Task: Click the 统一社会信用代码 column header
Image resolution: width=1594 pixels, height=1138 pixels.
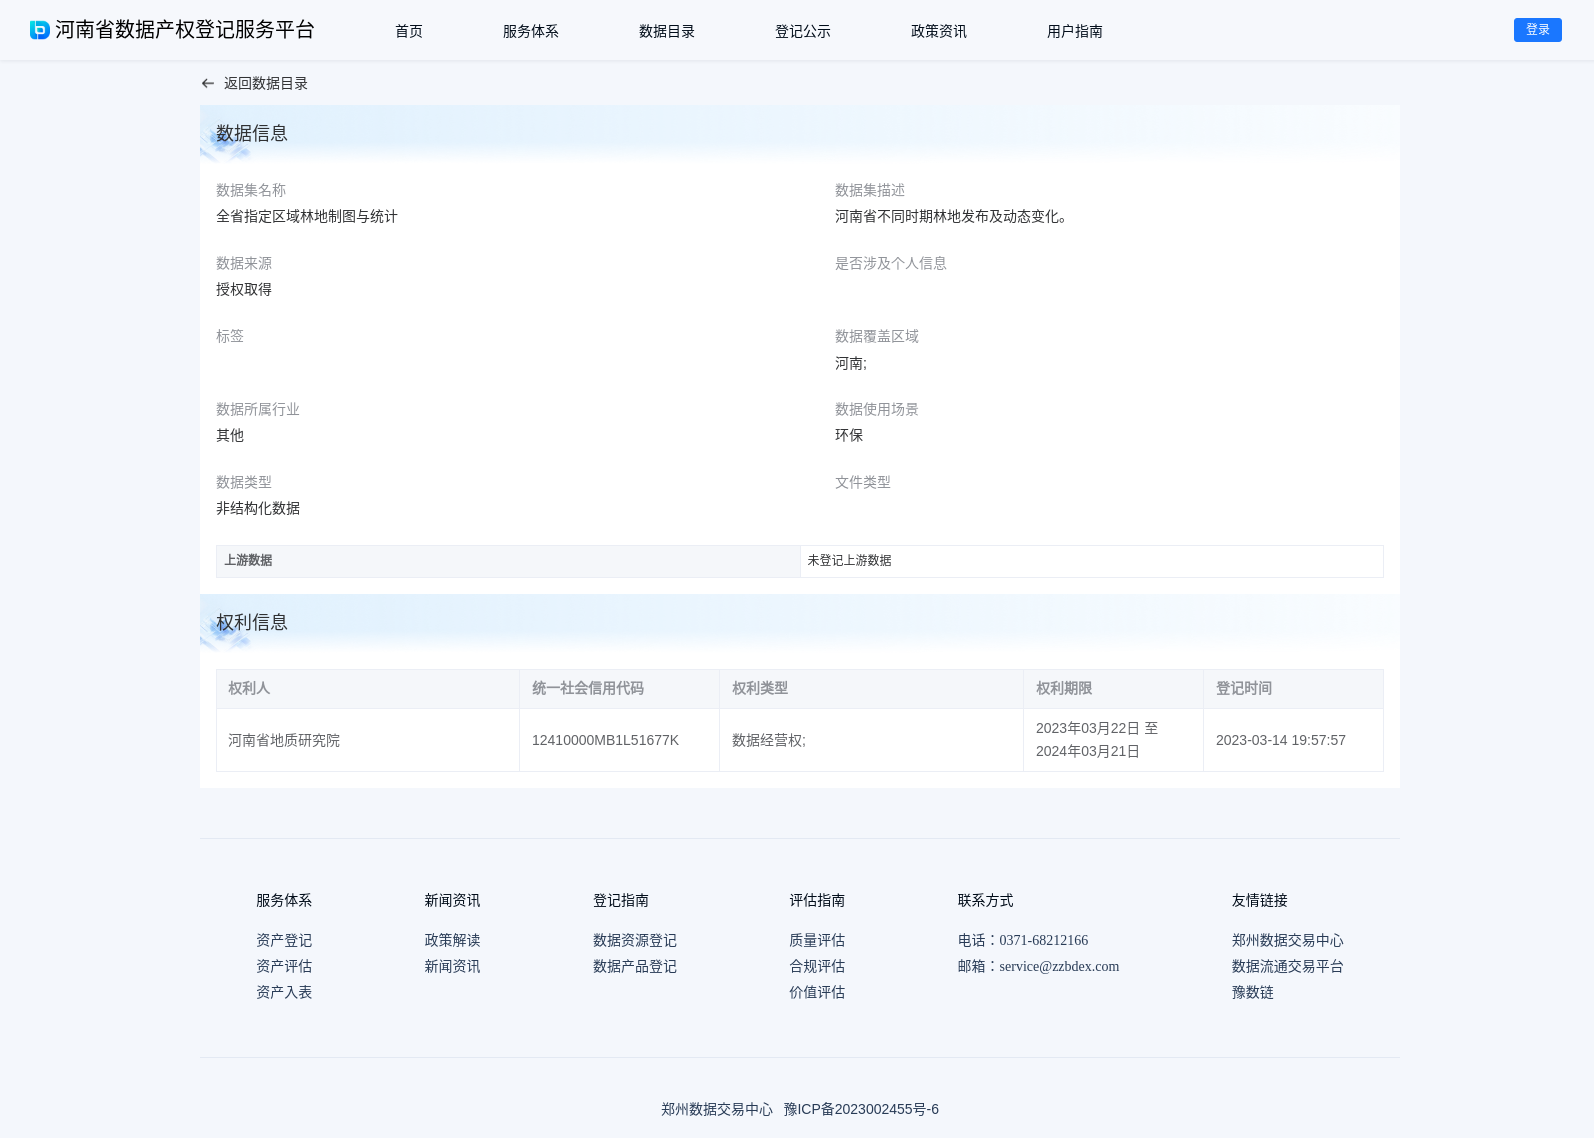Action: coord(619,689)
